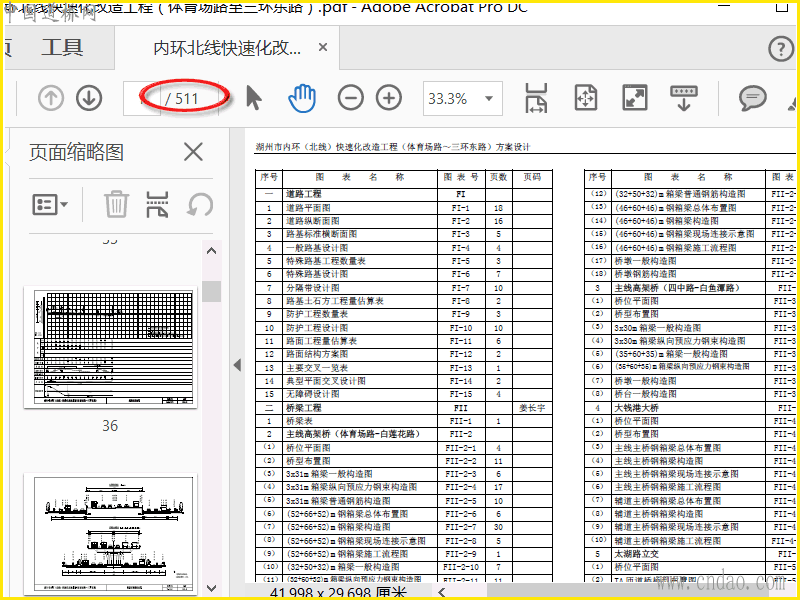
Task: Click the '主要交叉一览表' row
Action: coord(317,368)
